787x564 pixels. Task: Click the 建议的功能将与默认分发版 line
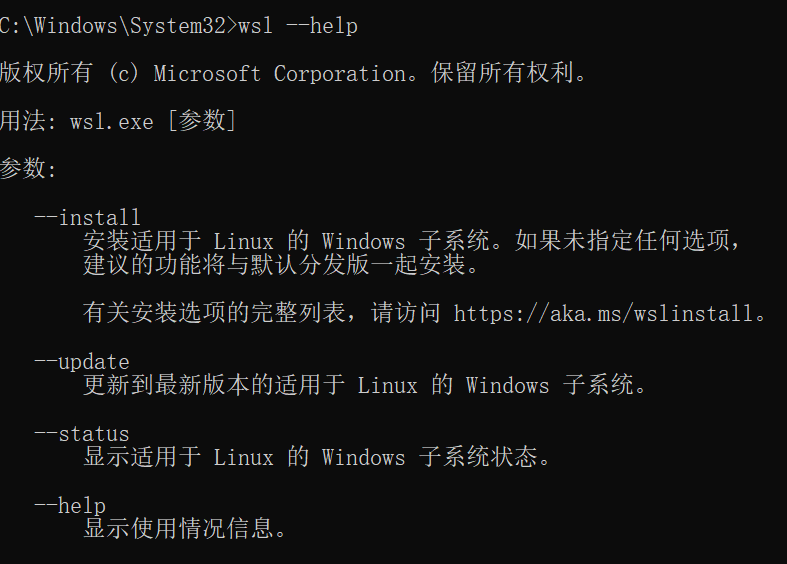[282, 264]
